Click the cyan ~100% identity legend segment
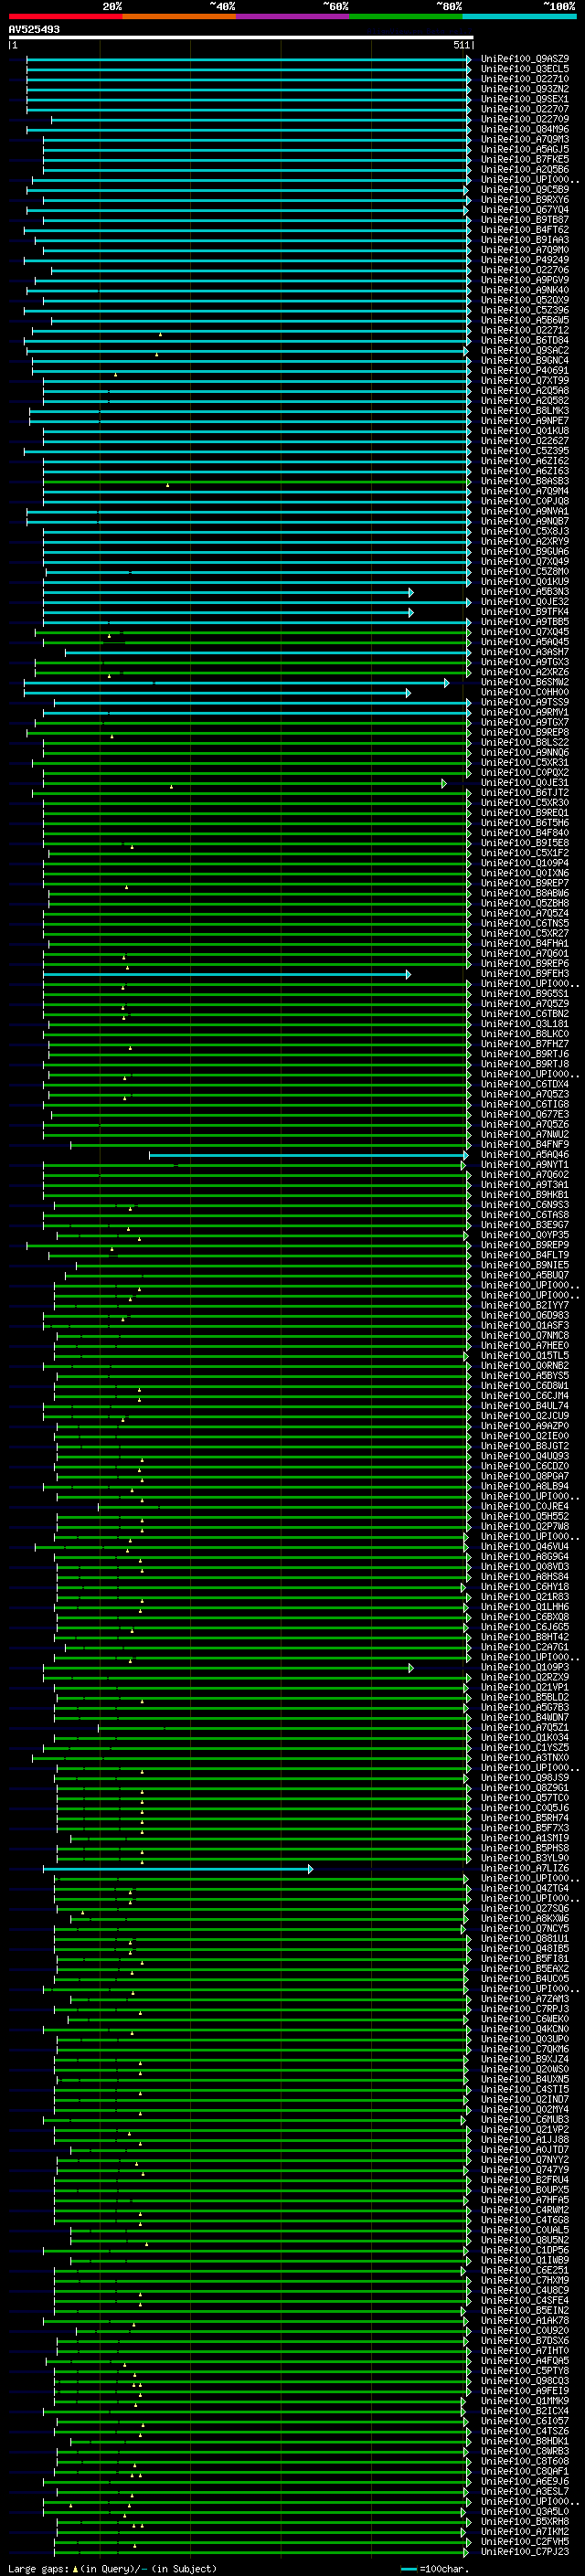The image size is (585, 2576). click(519, 16)
